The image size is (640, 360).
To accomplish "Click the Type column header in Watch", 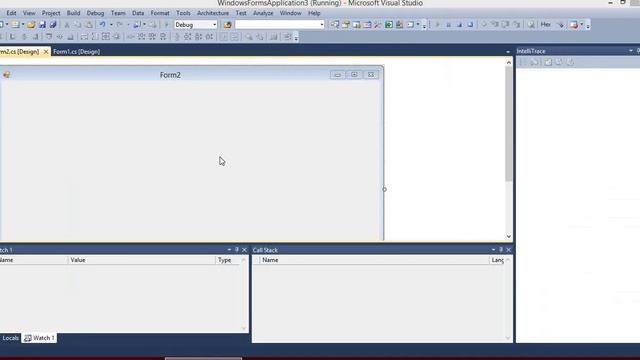I will coord(228,260).
